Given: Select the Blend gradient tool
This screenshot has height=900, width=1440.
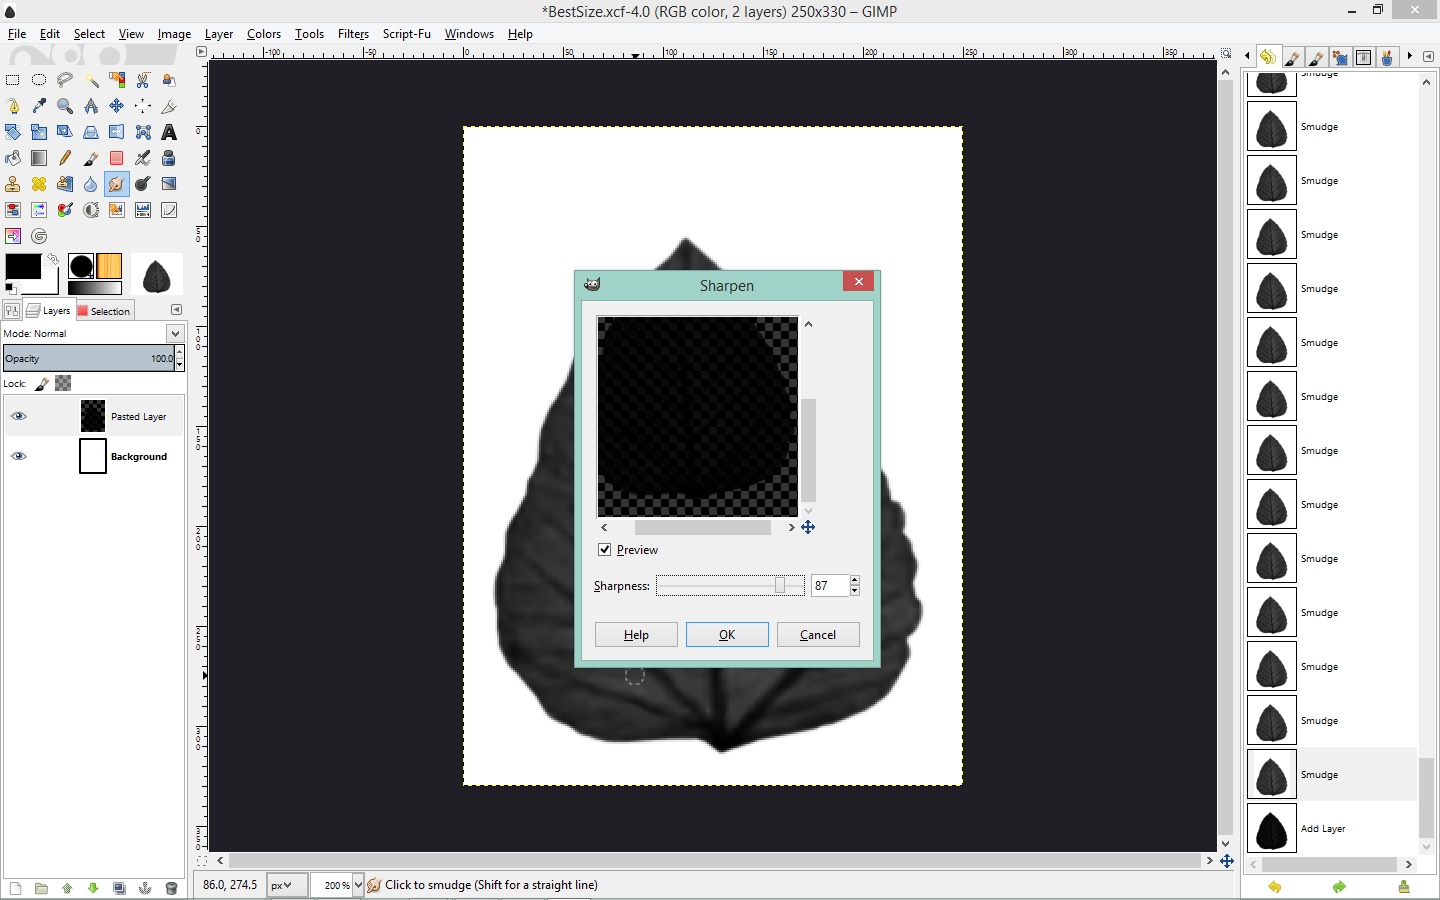Looking at the screenshot, I should click(x=39, y=158).
